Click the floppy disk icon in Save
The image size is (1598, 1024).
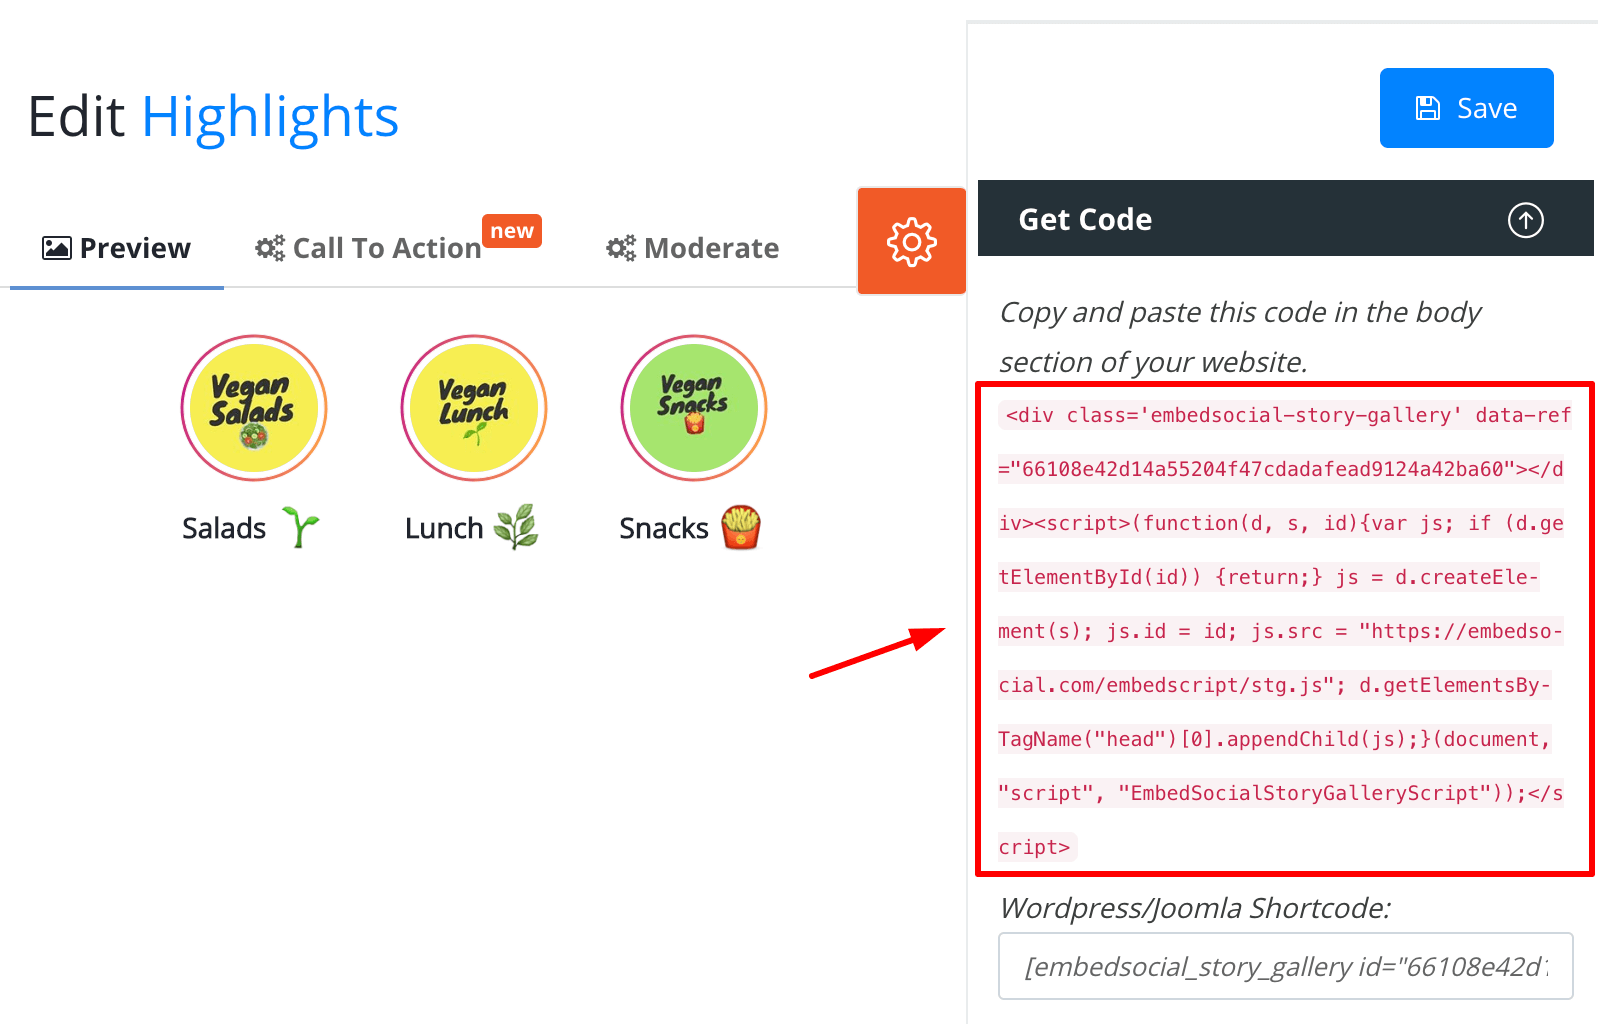coord(1428,108)
